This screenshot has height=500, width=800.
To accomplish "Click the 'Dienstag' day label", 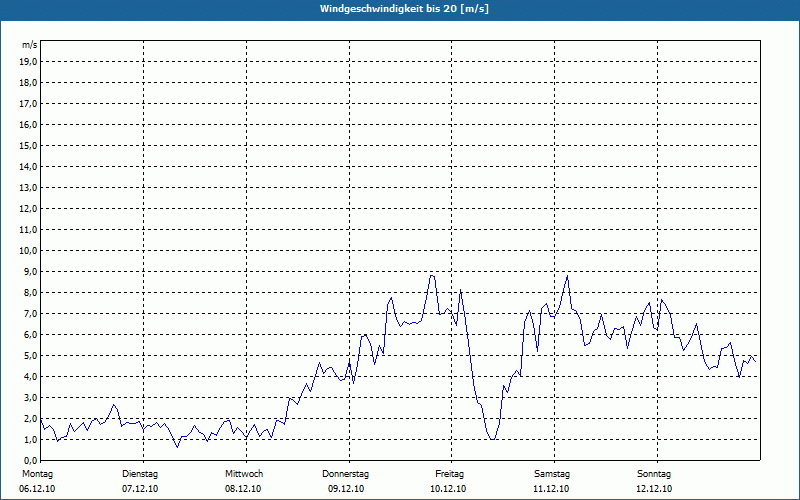I will pos(140,474).
